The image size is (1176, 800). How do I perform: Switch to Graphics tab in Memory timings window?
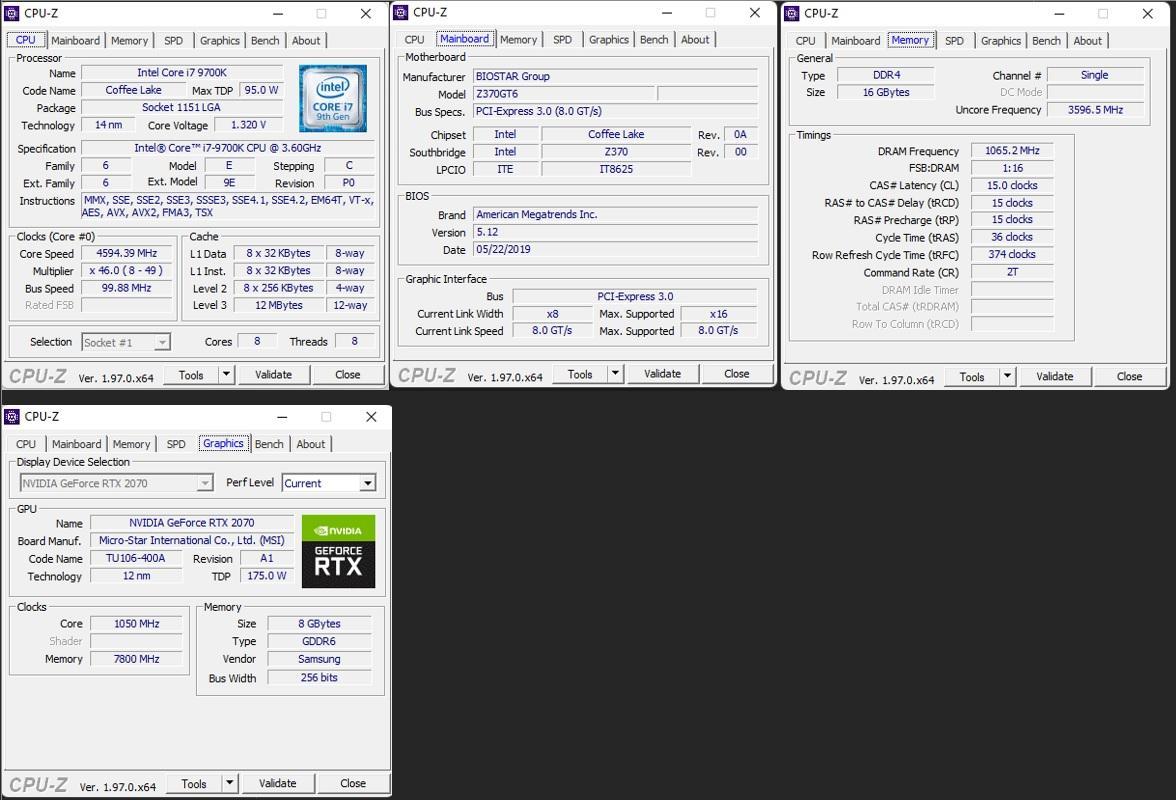click(1001, 40)
